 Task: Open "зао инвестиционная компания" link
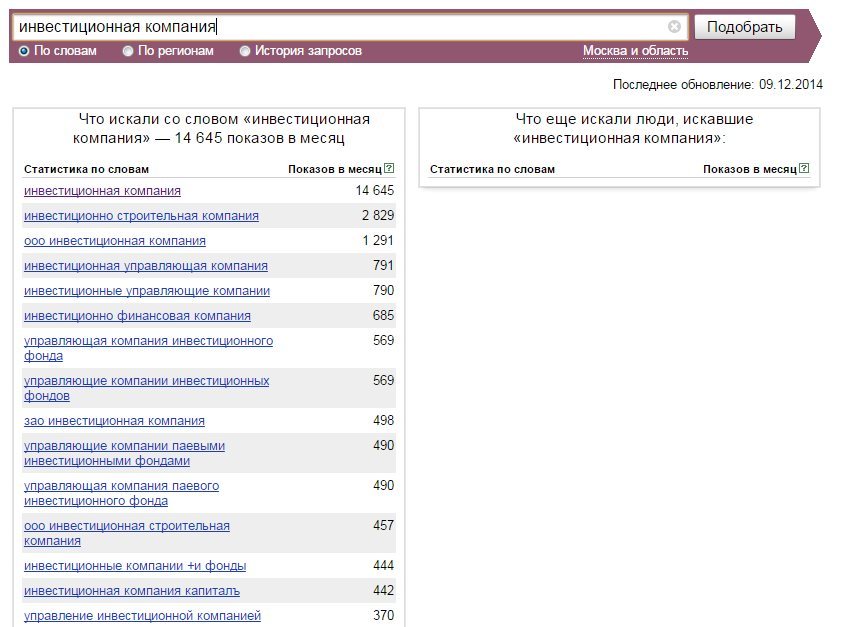[114, 421]
